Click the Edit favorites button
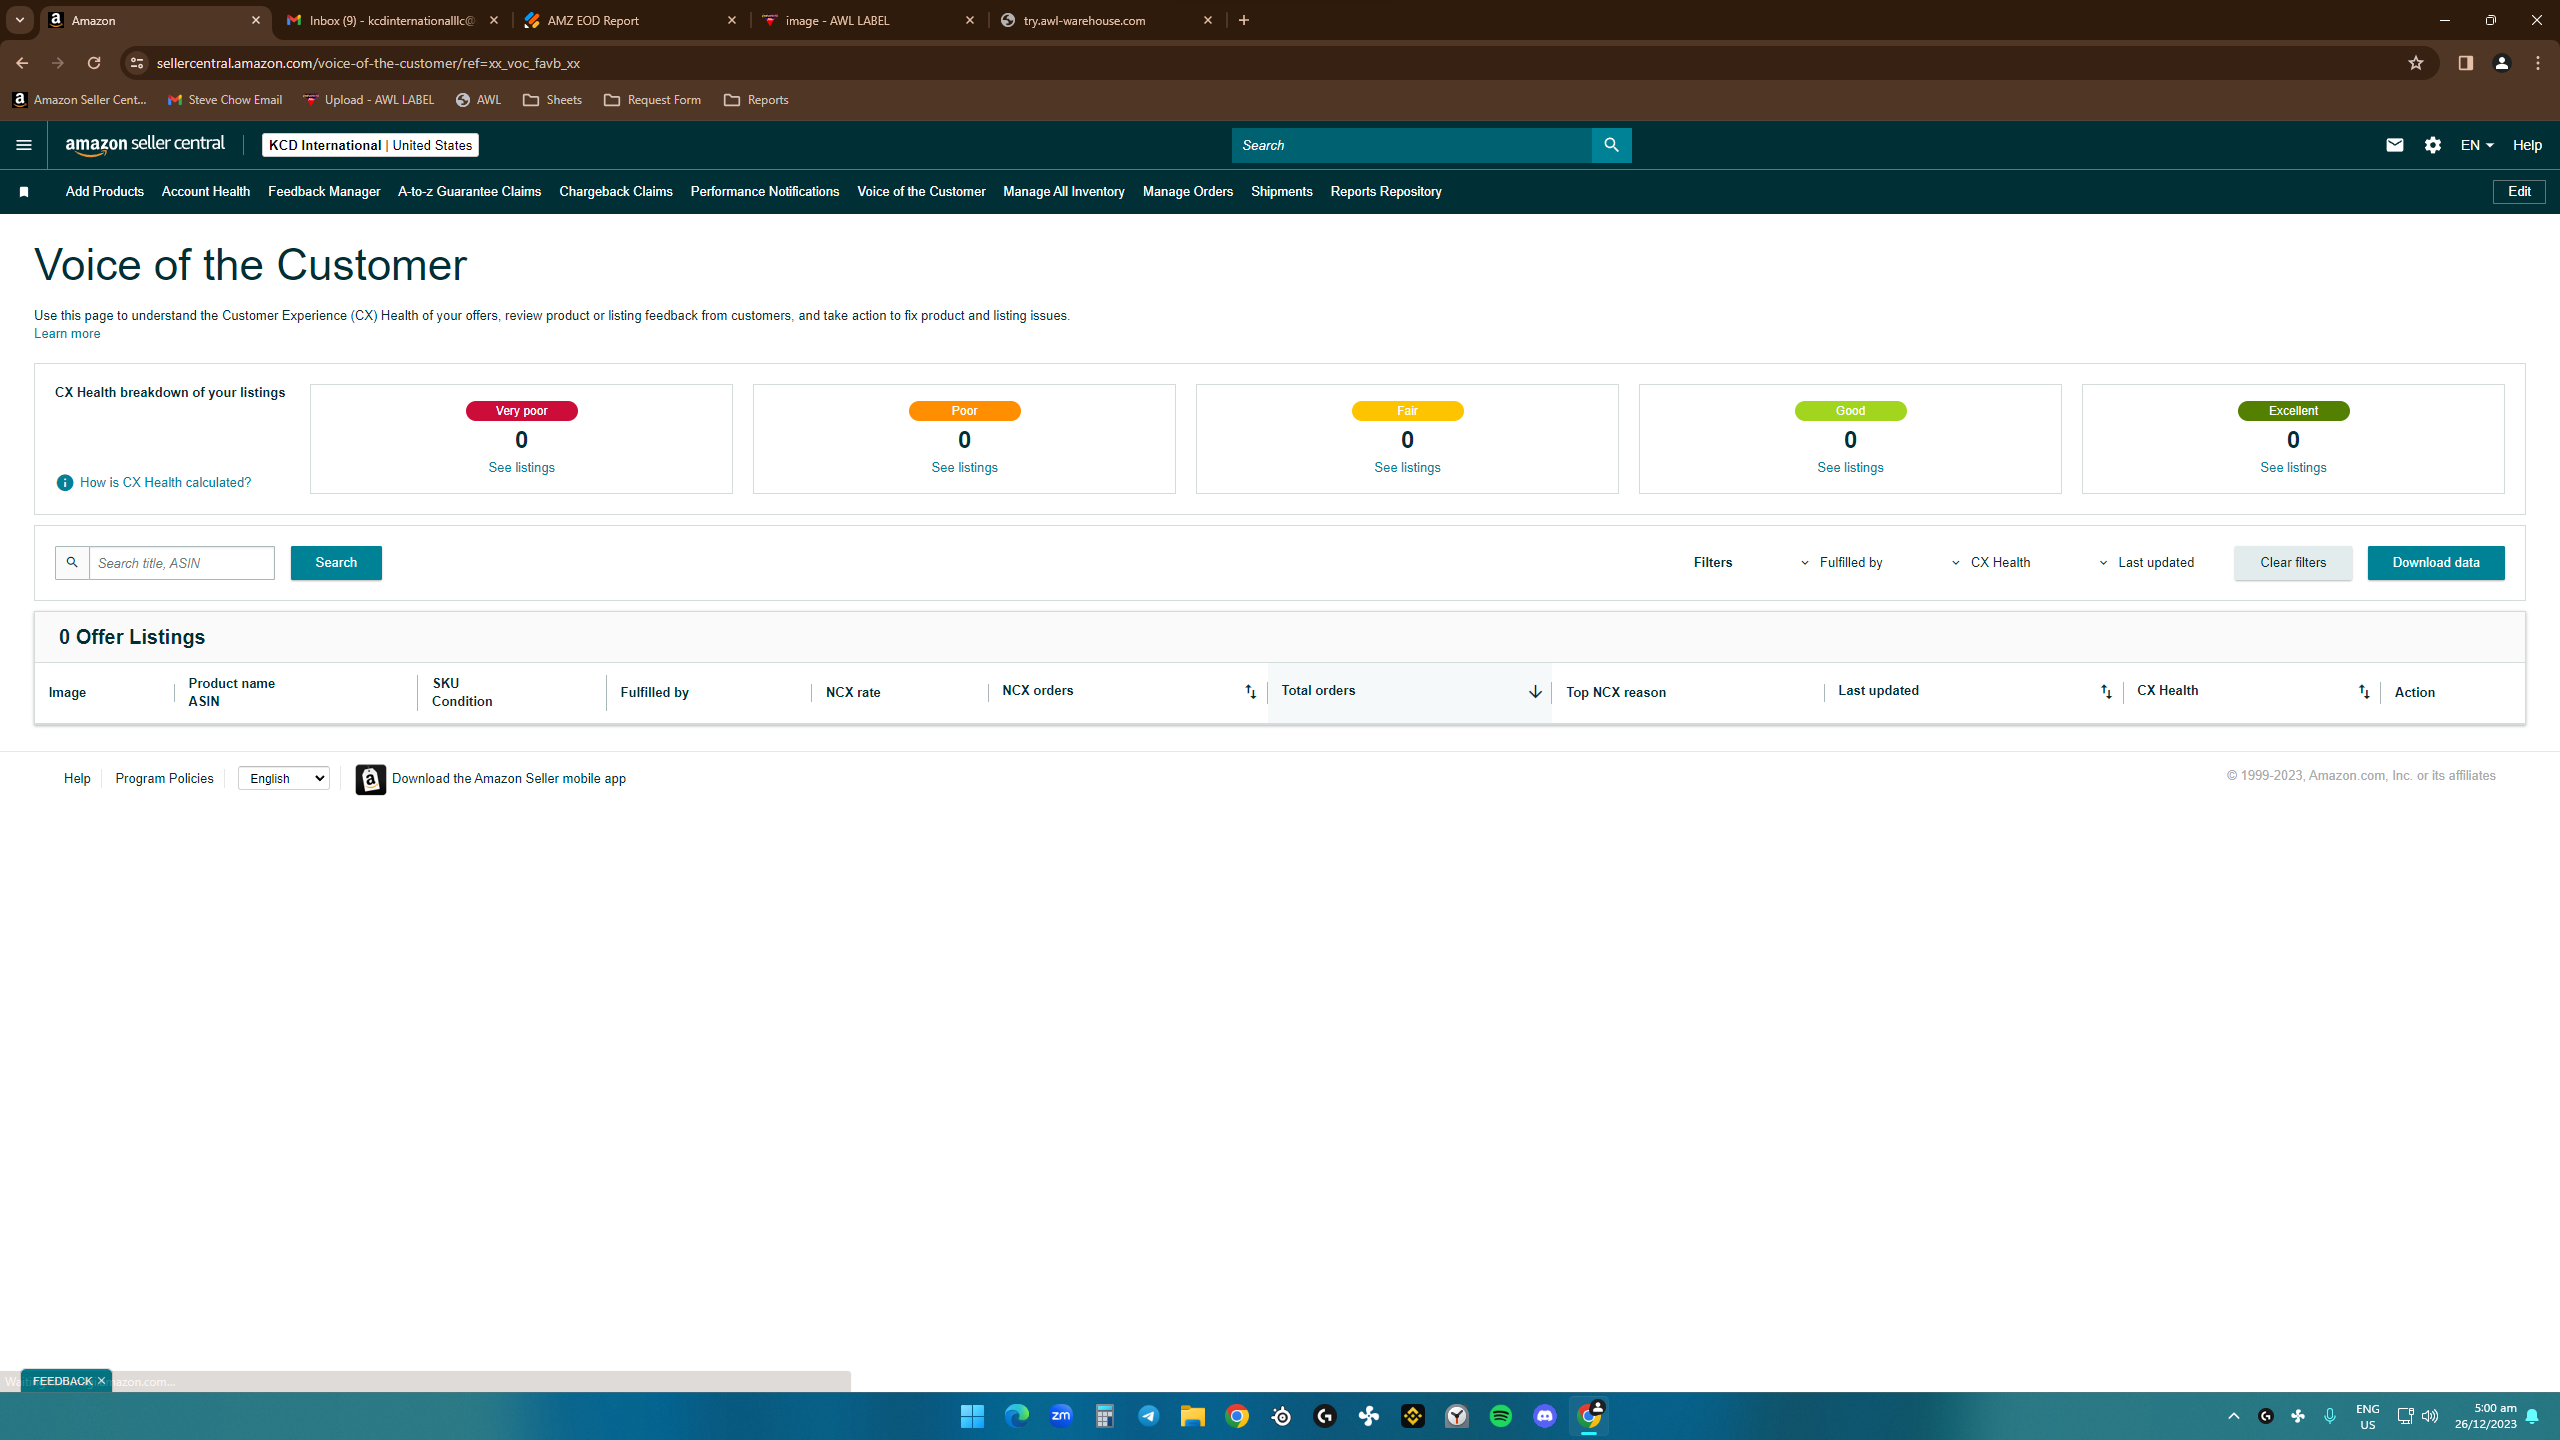This screenshot has width=2560, height=1440. 2519,192
